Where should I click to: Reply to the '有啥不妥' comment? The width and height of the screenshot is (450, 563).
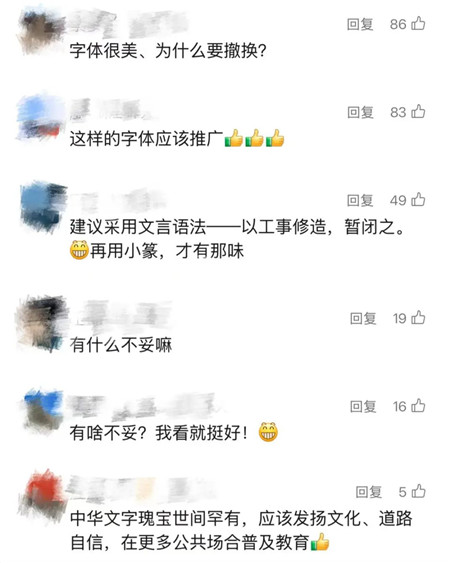coord(363,406)
